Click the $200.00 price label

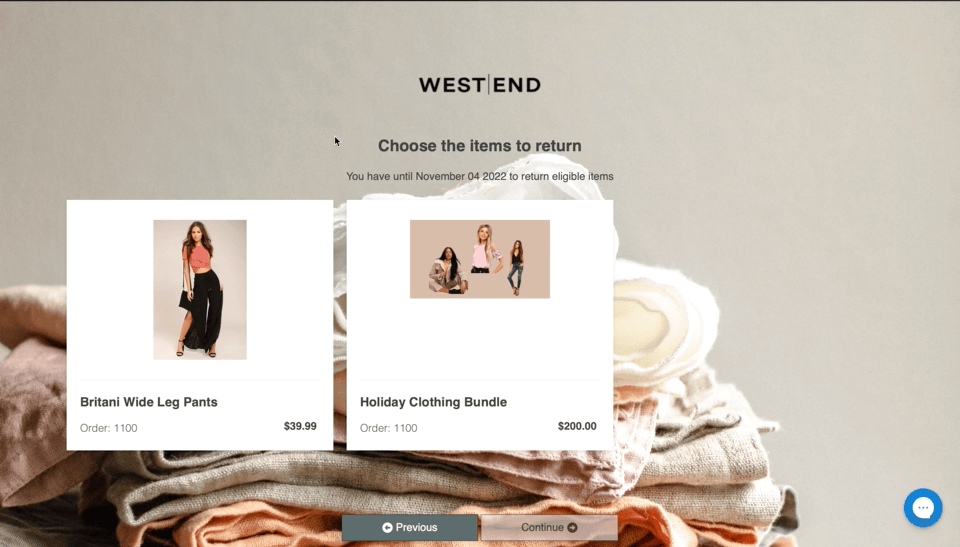[577, 426]
